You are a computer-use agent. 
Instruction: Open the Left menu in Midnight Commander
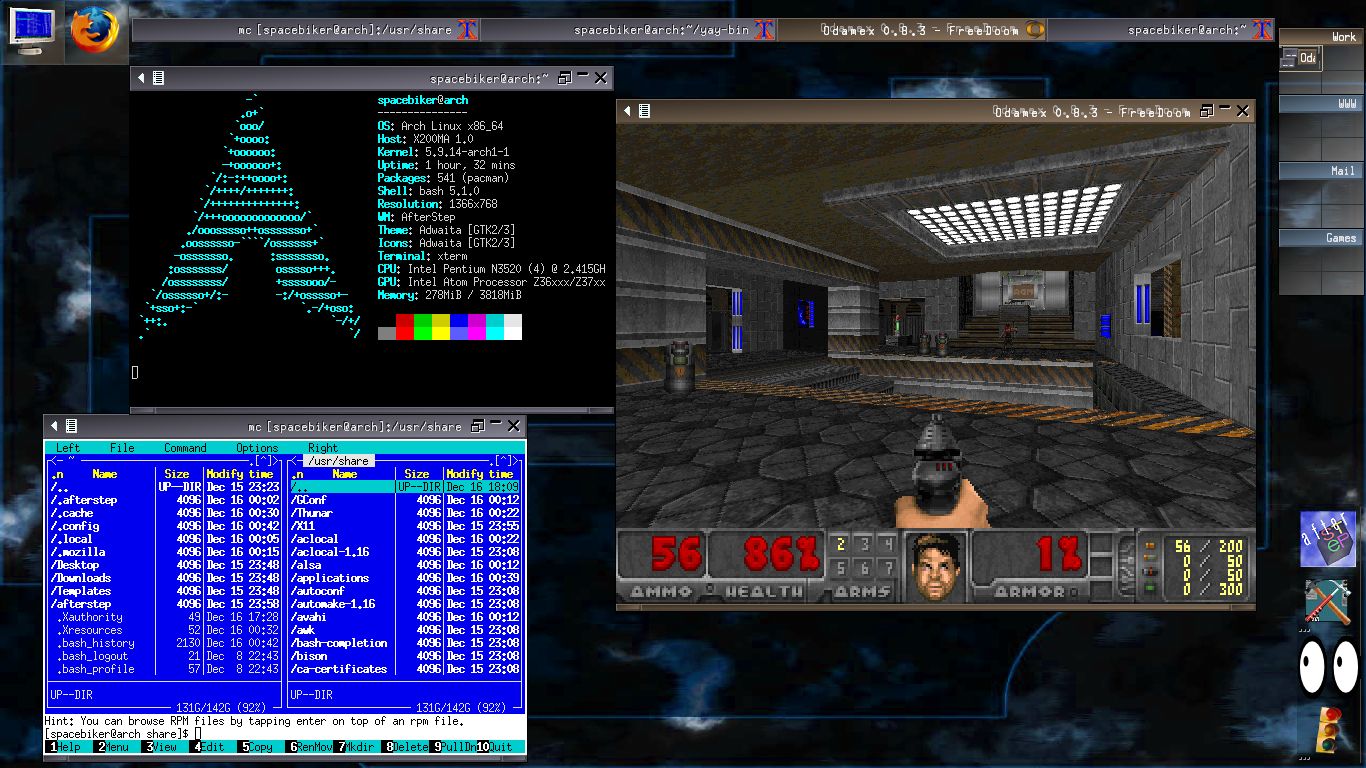[x=68, y=448]
